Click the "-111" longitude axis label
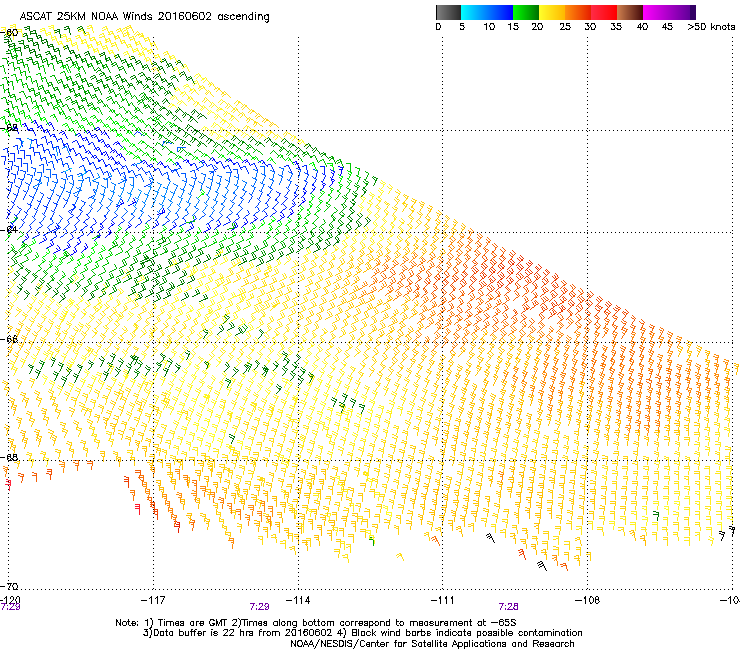 pos(442,600)
